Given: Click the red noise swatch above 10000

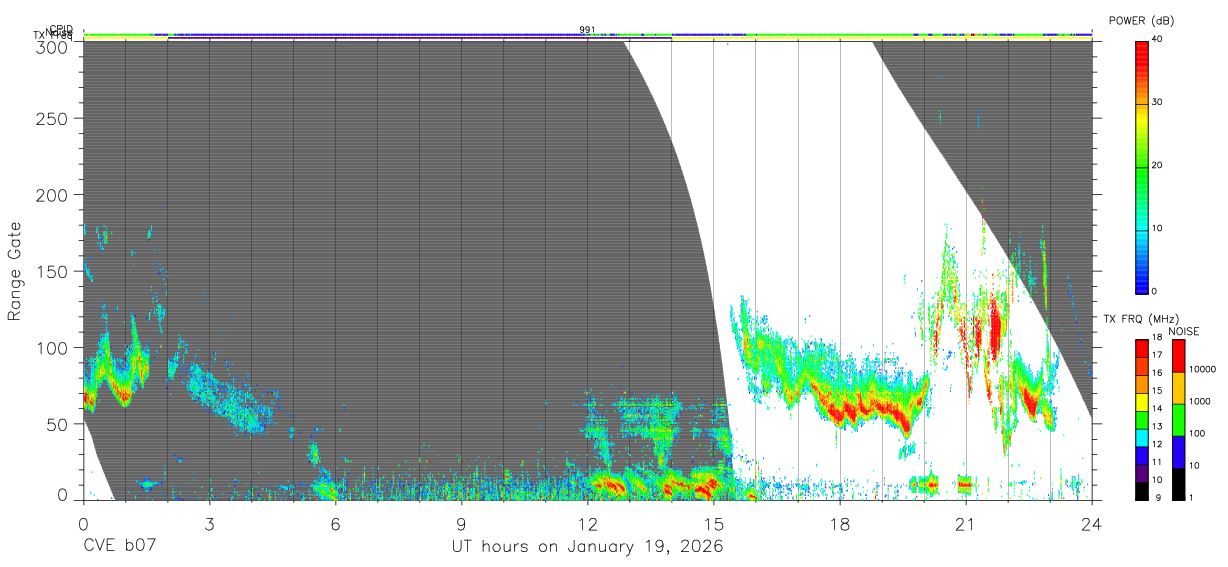Looking at the screenshot, I should [1179, 356].
